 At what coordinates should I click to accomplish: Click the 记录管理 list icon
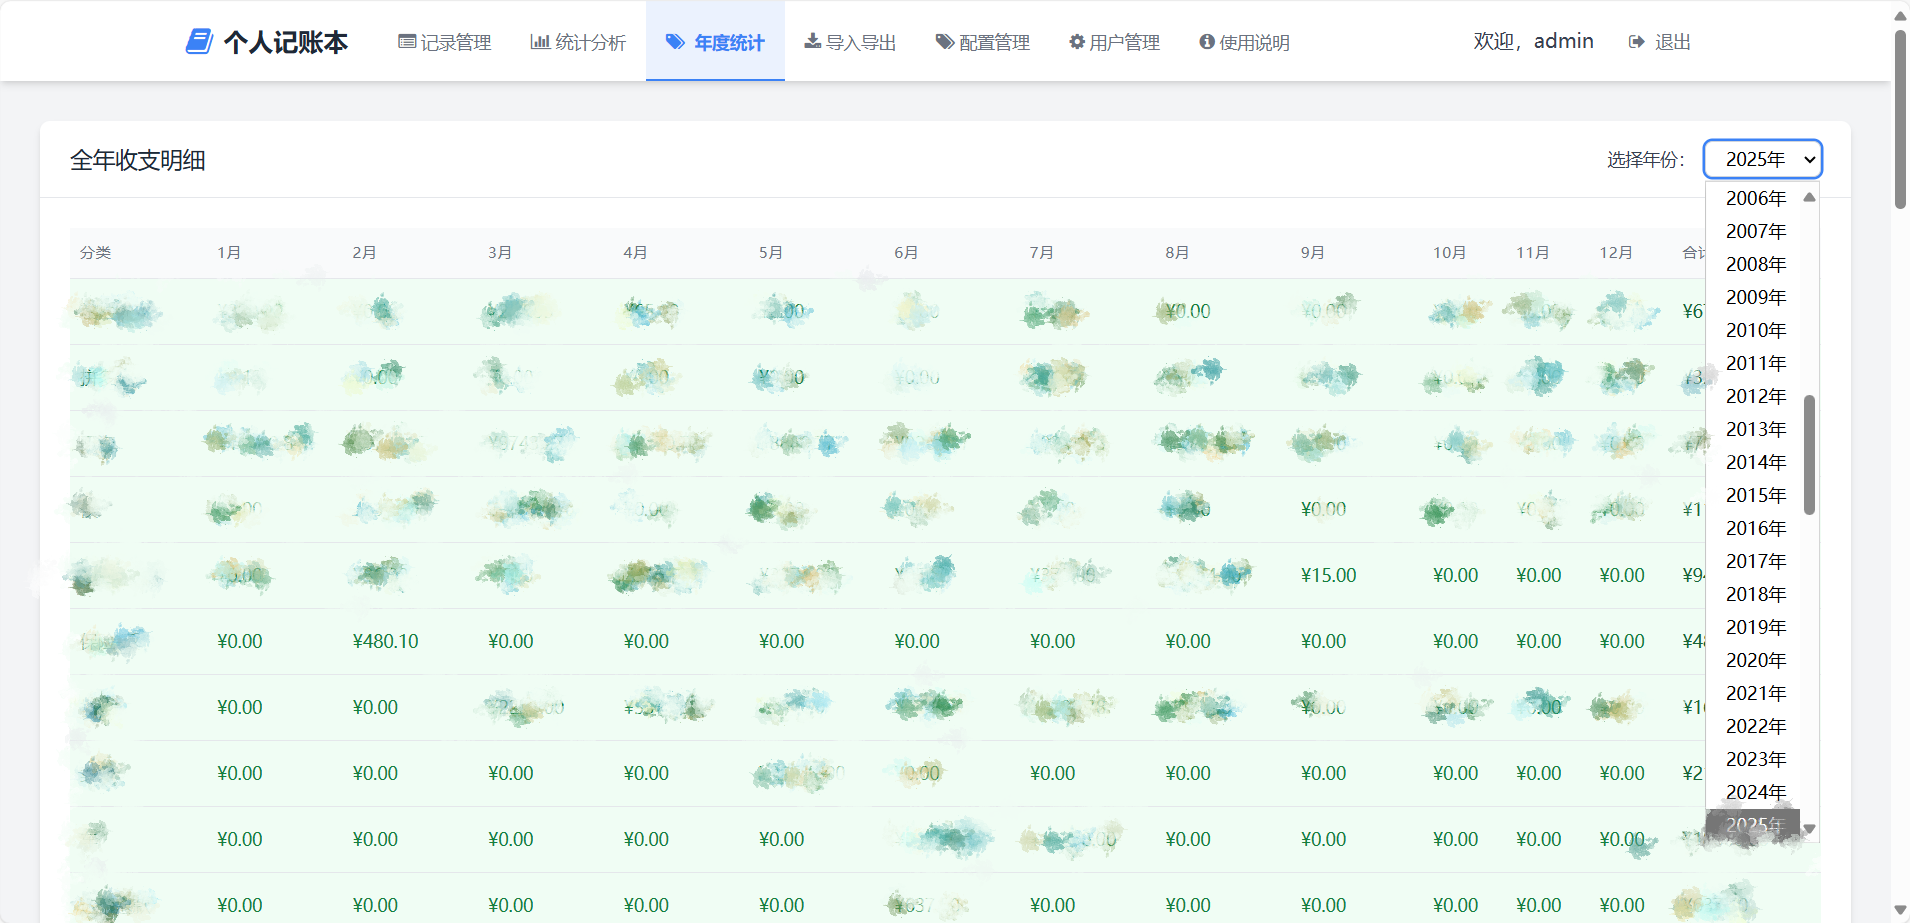tap(407, 42)
